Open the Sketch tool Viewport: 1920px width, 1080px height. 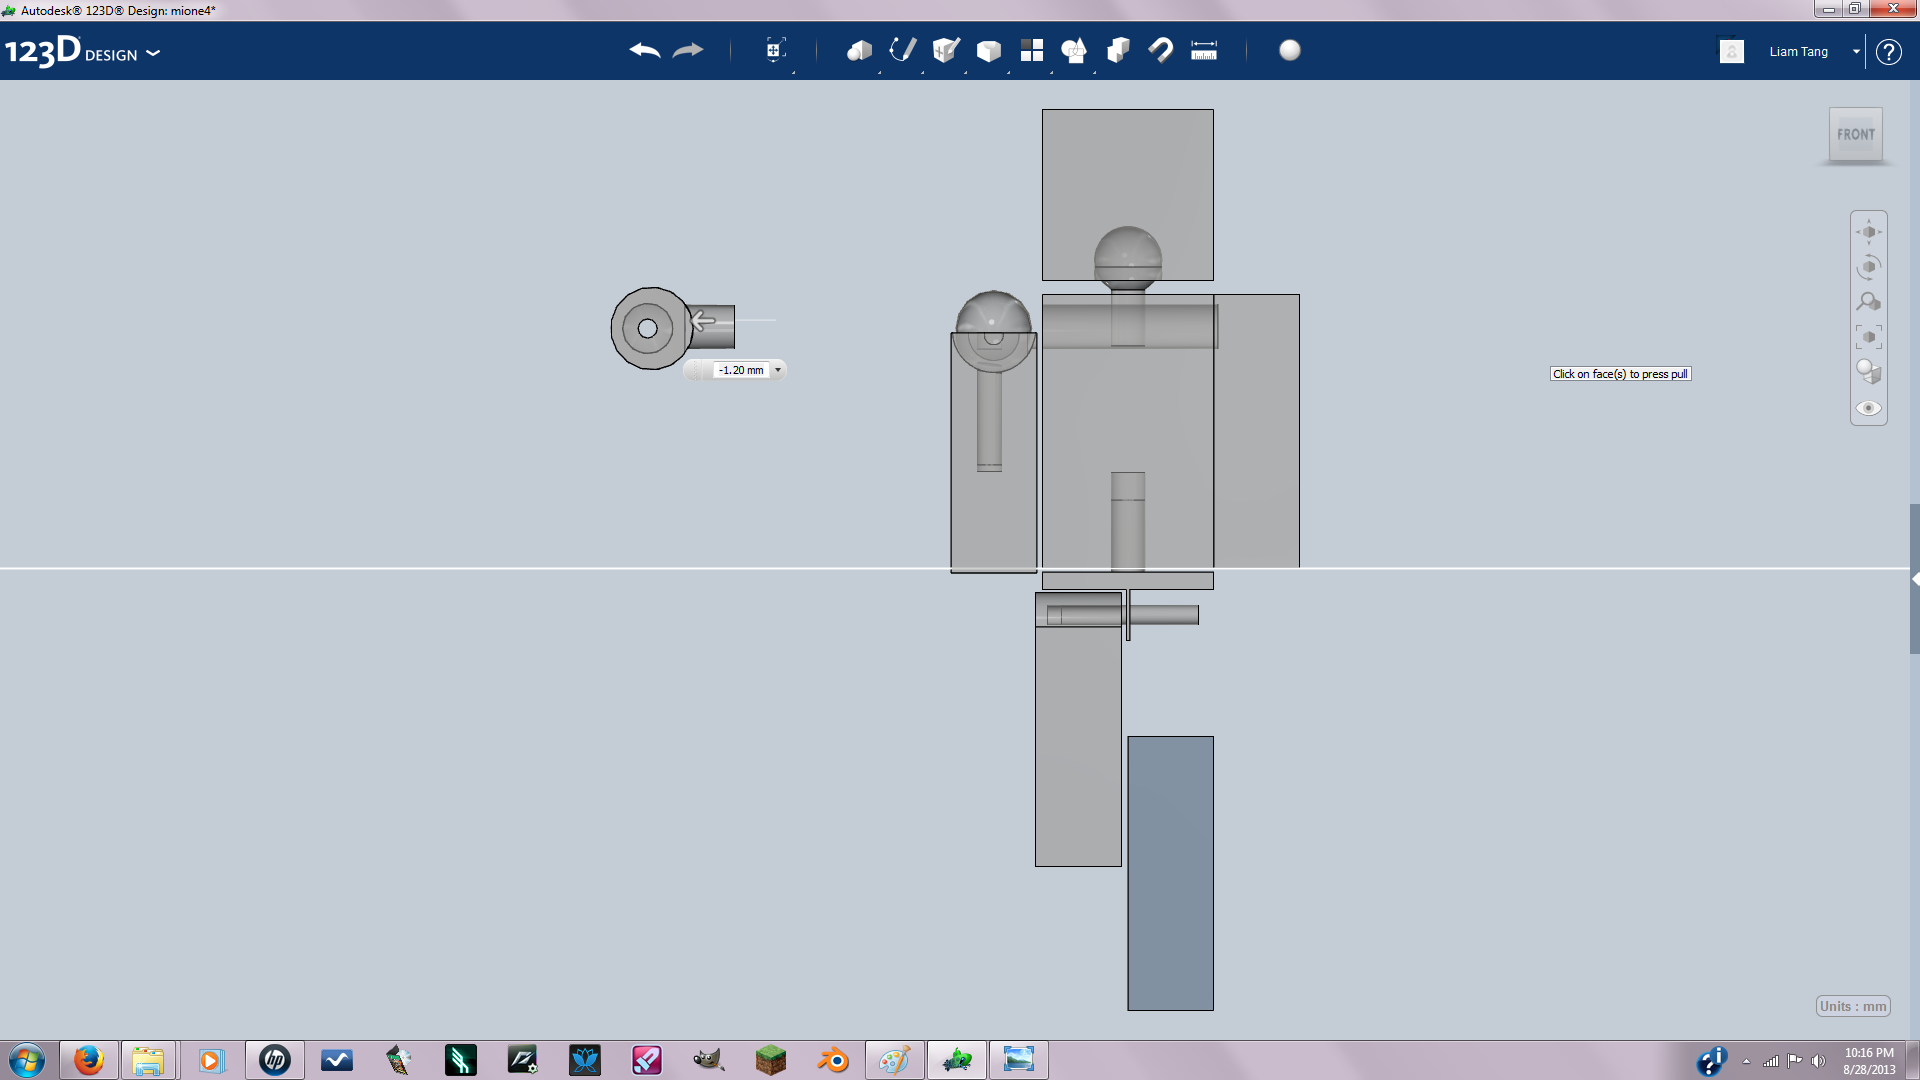tap(903, 50)
